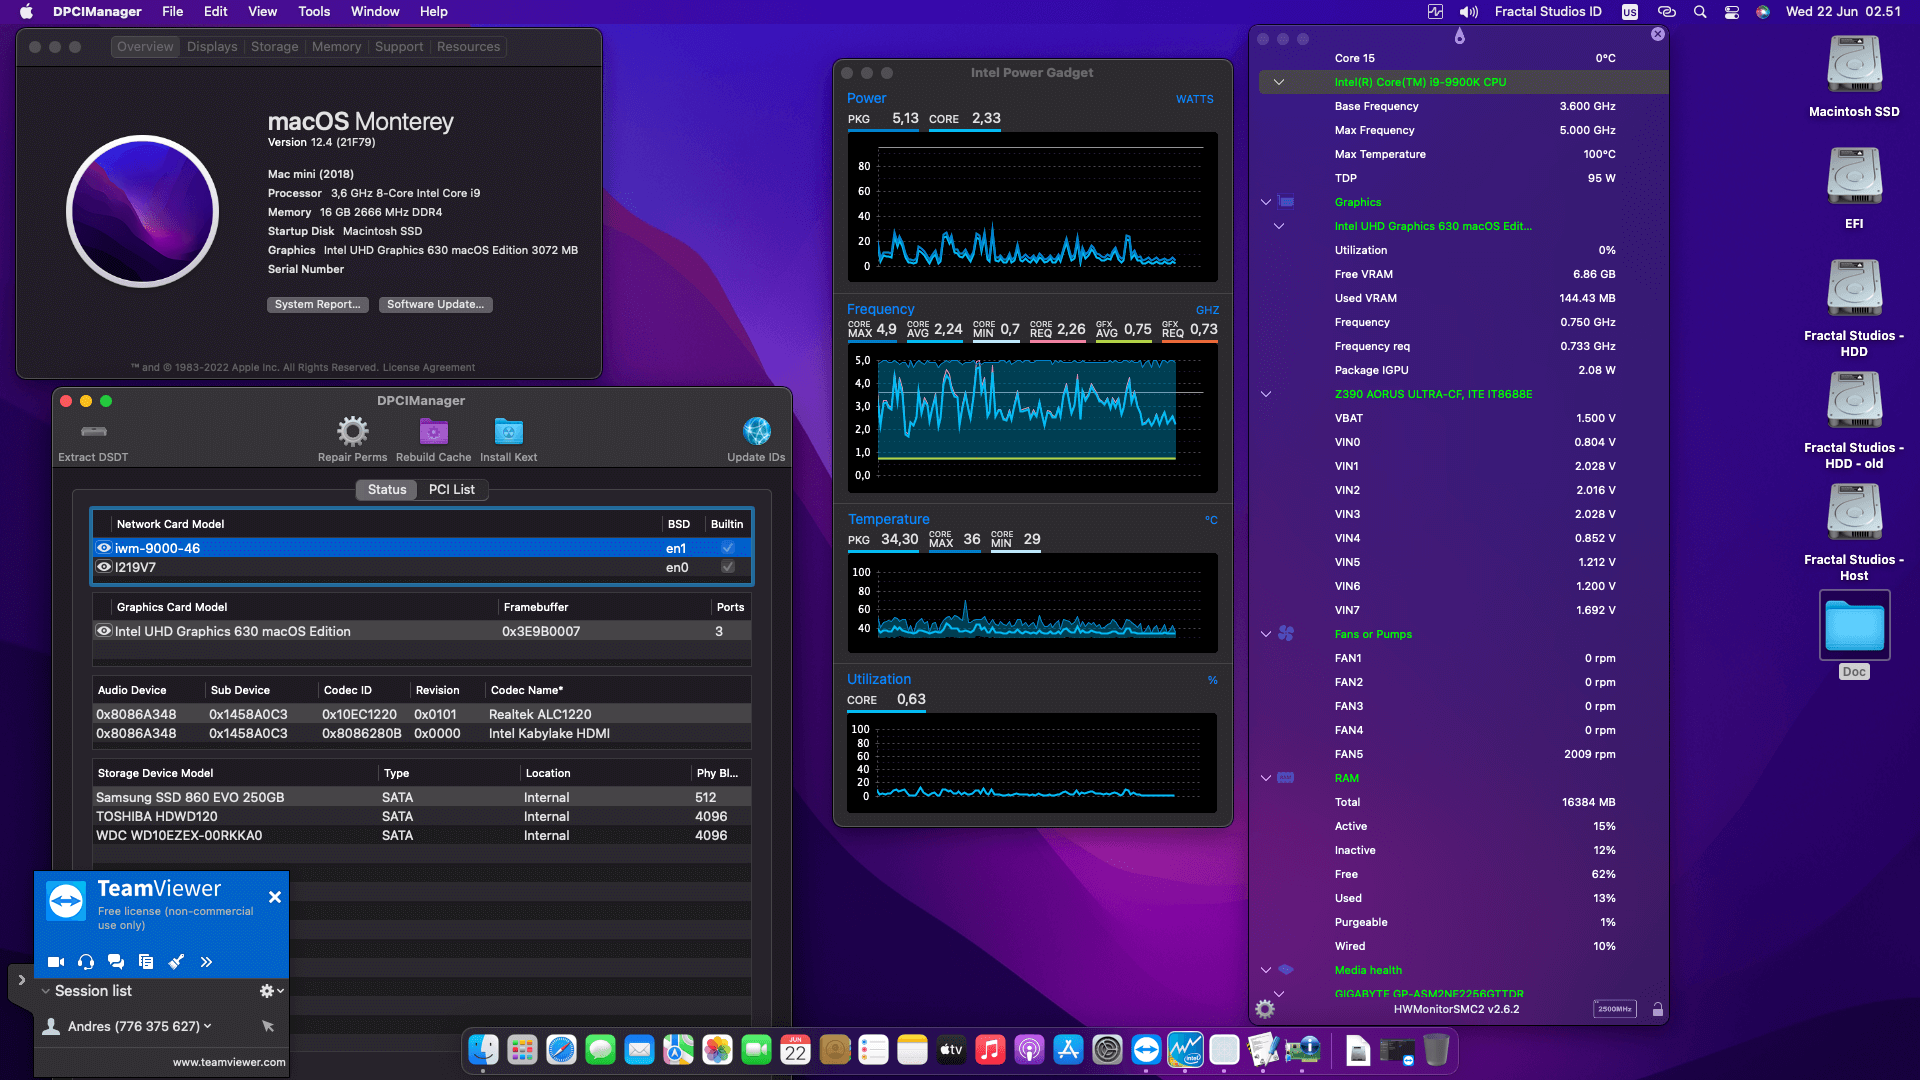Collapse Z390 AORUS ULTRA-CF sensor group
Screen dimensions: 1920x1080
tap(1265, 394)
